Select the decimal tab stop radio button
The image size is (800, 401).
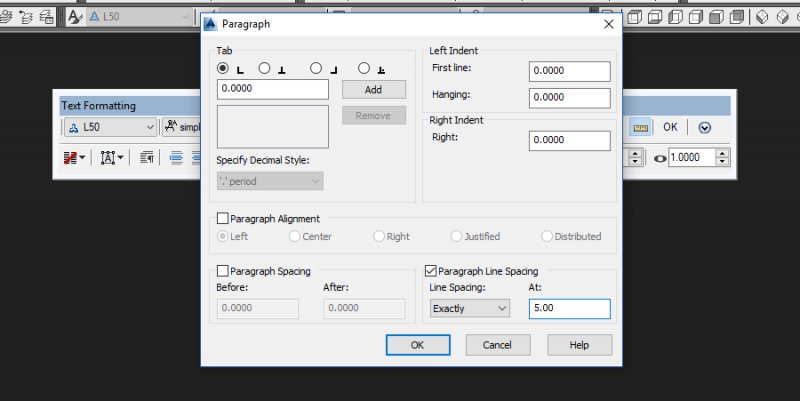[x=364, y=68]
